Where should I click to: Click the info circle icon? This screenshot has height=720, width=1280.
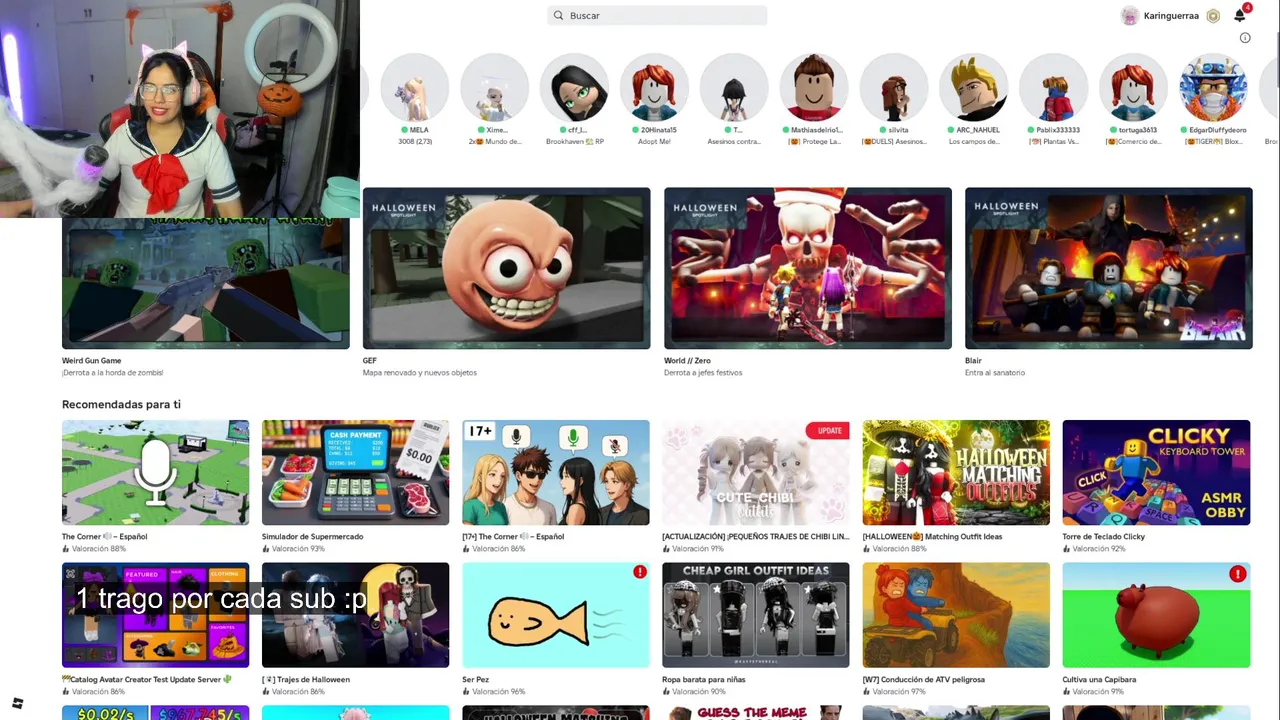coord(1245,38)
